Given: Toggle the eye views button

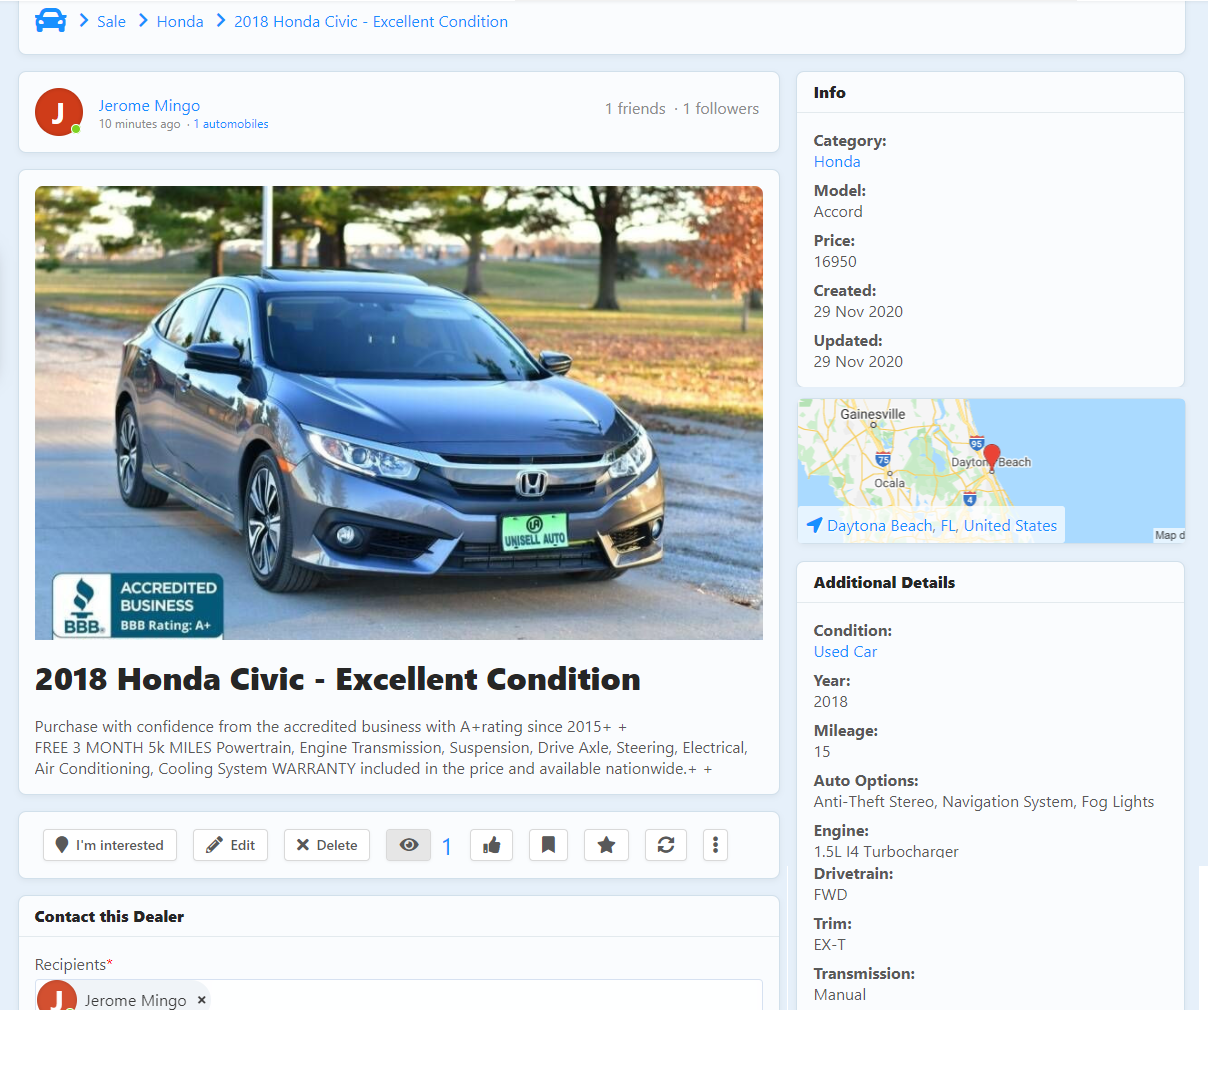Looking at the screenshot, I should 408,845.
